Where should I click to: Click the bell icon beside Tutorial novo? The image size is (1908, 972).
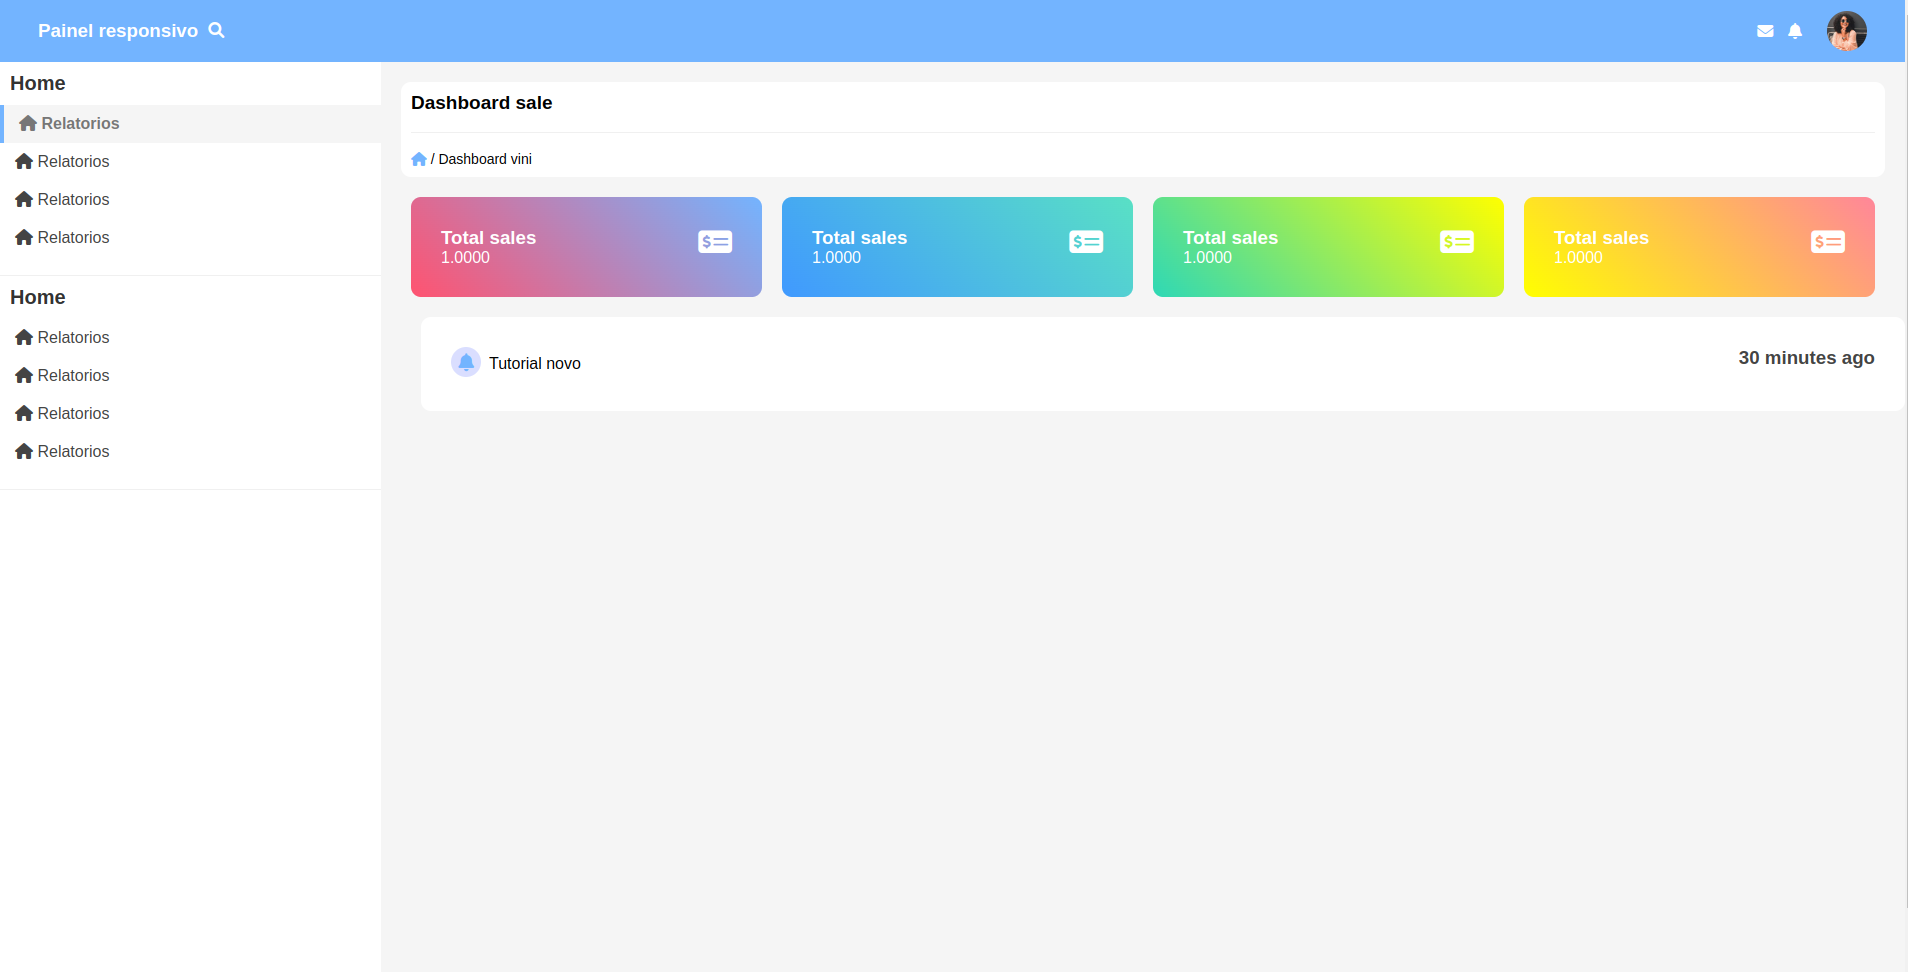click(466, 362)
